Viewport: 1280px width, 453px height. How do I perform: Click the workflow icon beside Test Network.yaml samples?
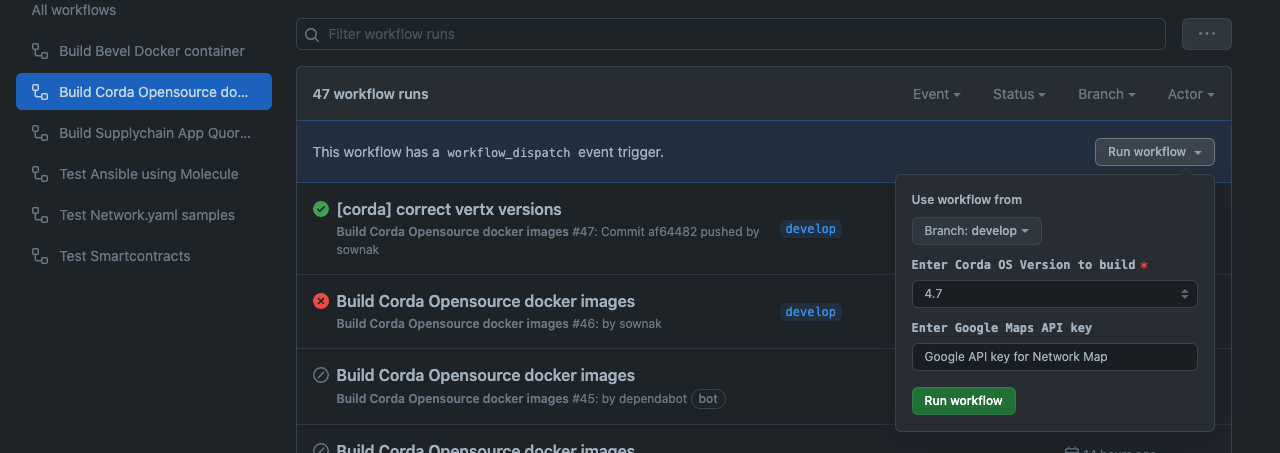40,215
